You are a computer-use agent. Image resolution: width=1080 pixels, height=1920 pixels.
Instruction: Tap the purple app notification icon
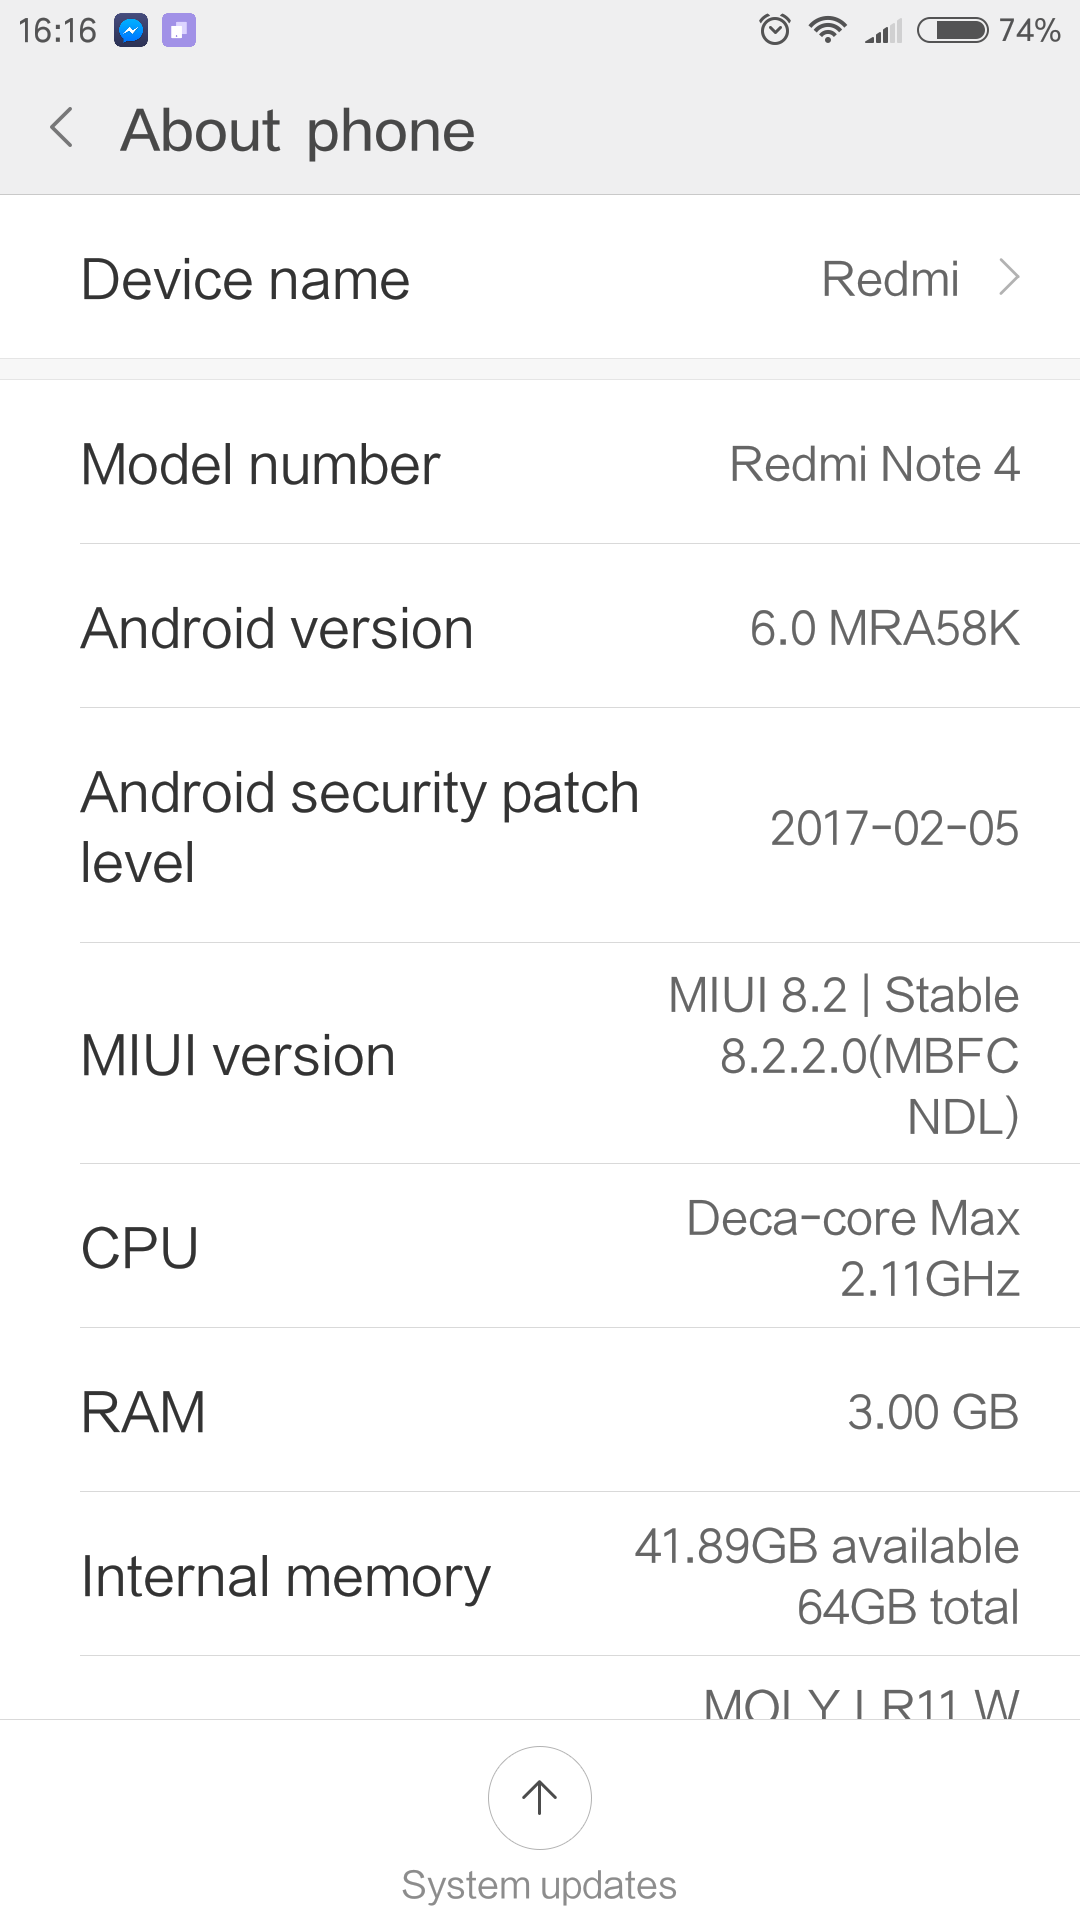(179, 31)
